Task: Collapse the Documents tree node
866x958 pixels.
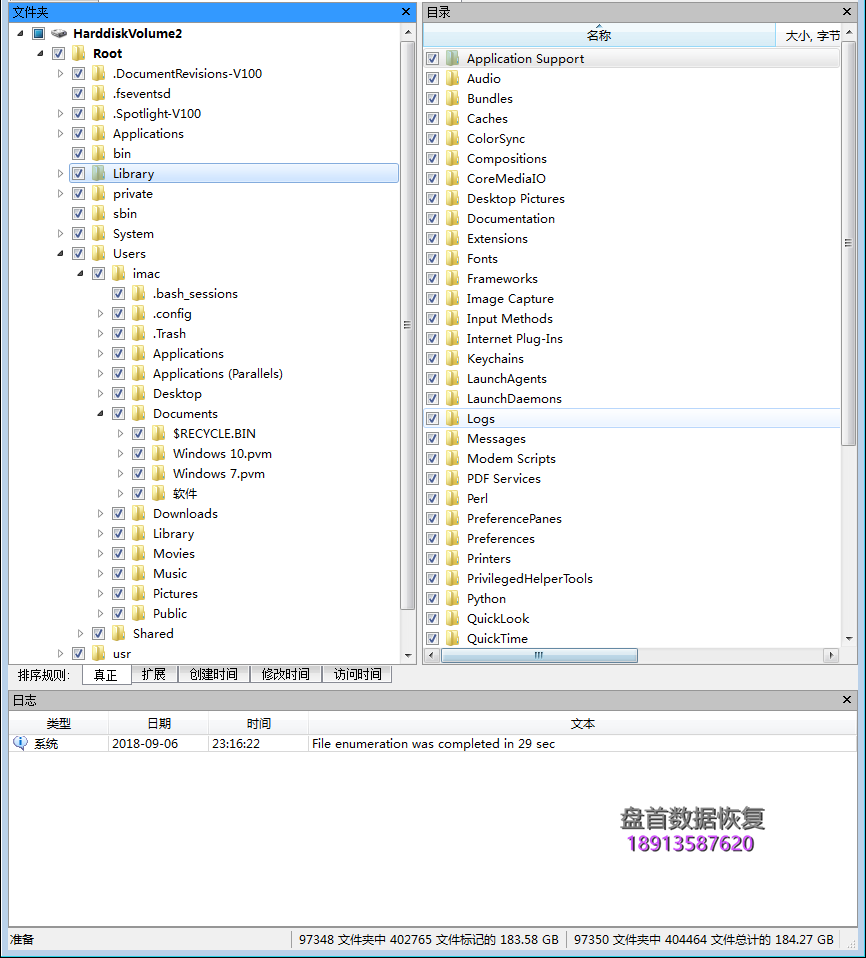Action: click(100, 413)
